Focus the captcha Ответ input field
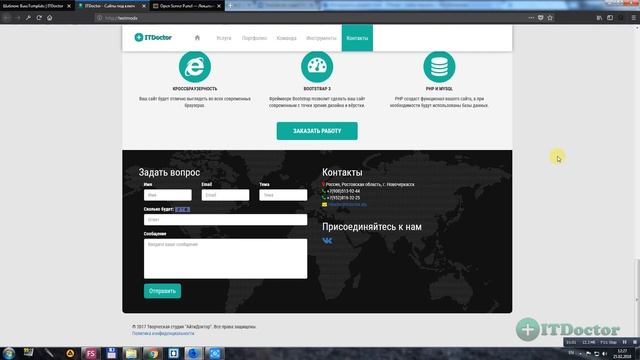The height and width of the screenshot is (360, 640). [x=225, y=220]
